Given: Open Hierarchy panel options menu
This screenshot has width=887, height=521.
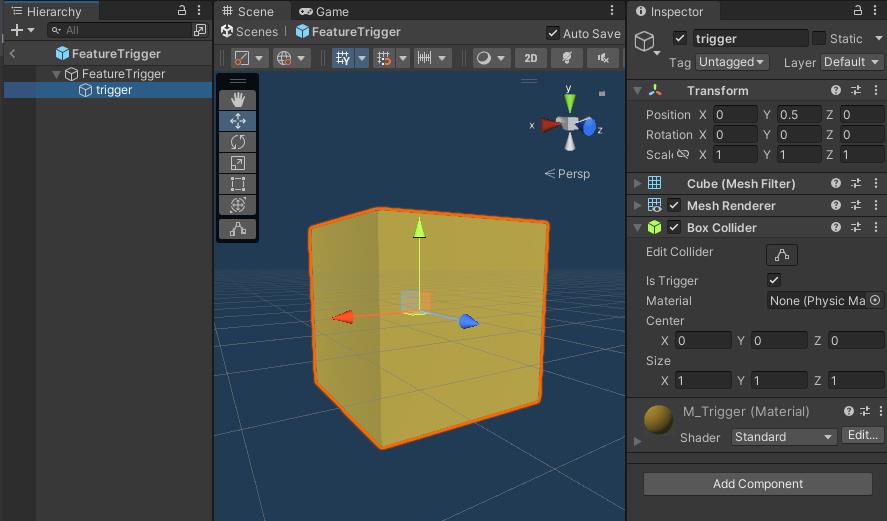Looking at the screenshot, I should pos(199,10).
